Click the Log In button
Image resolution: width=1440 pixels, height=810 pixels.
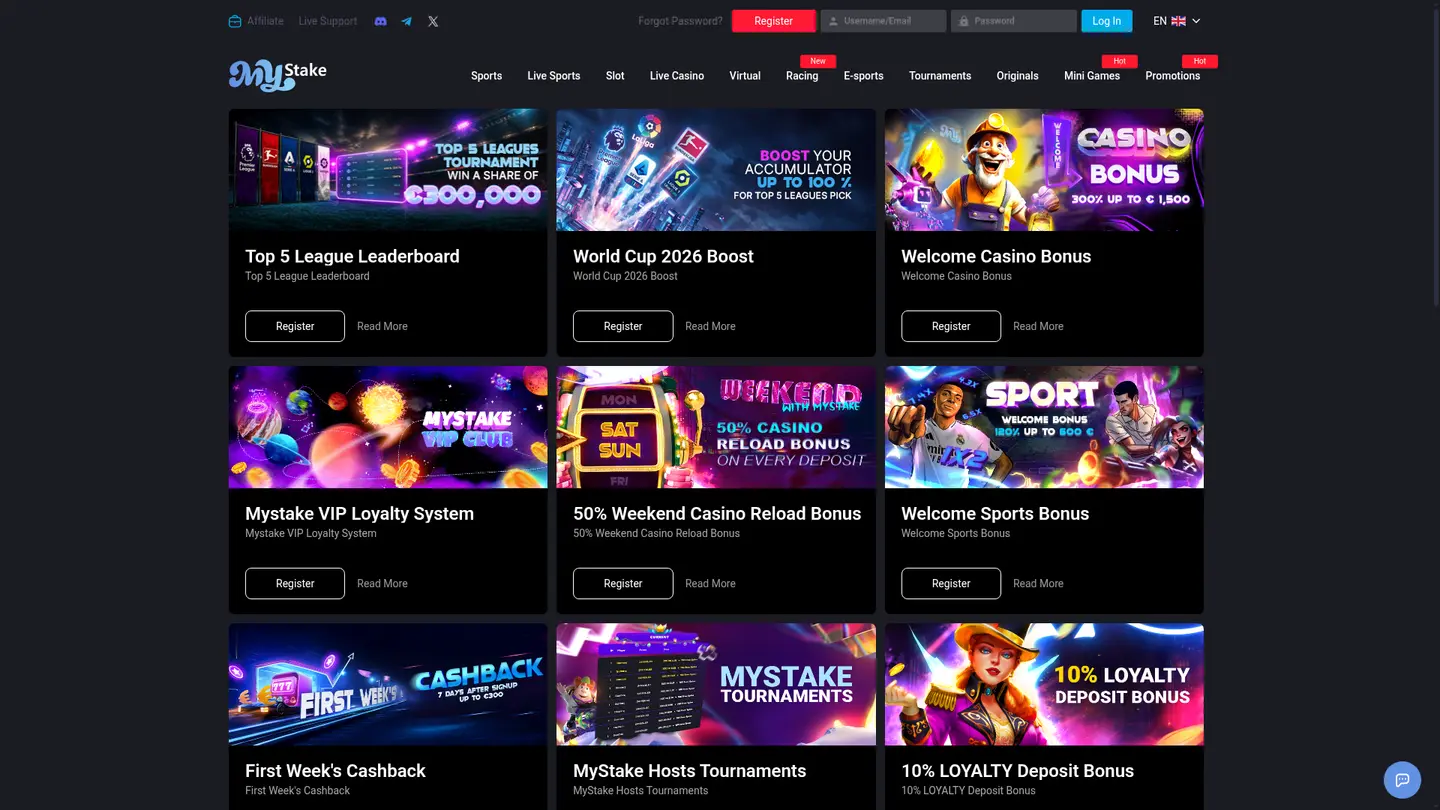click(1107, 21)
